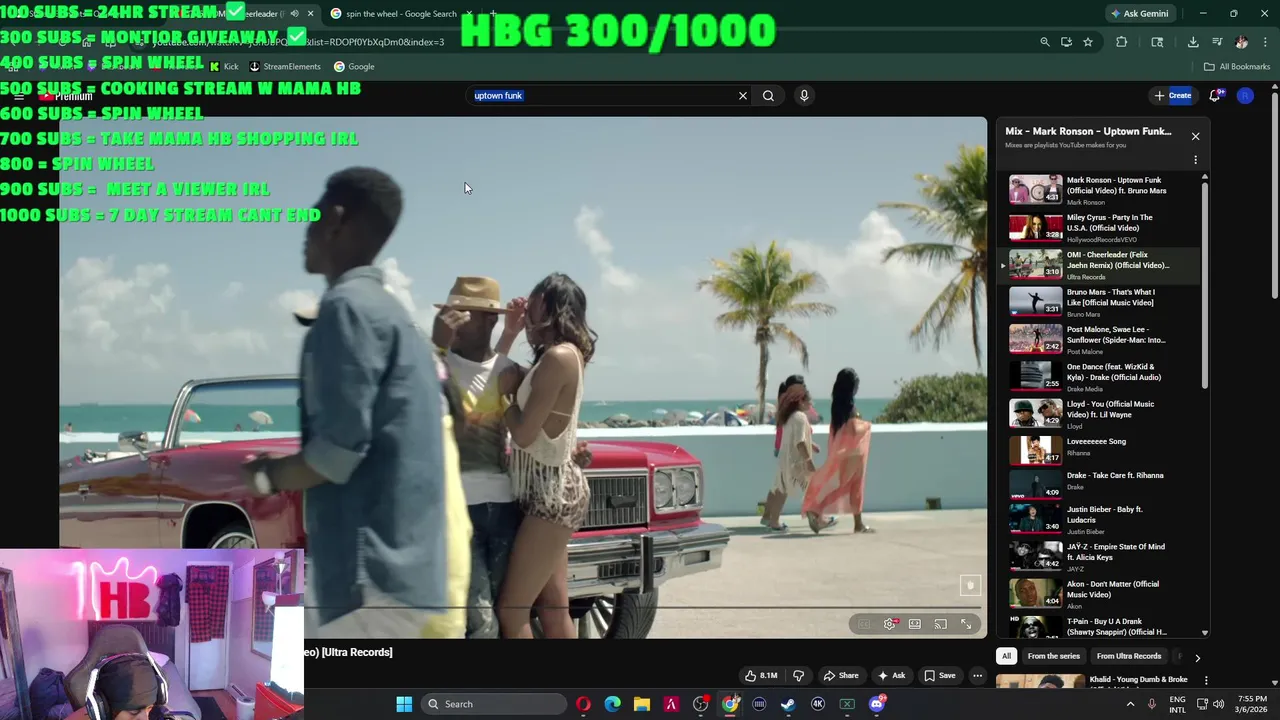Click the volume speaker icon in tray
Viewport: 1280px width, 720px height.
coord(1218,704)
